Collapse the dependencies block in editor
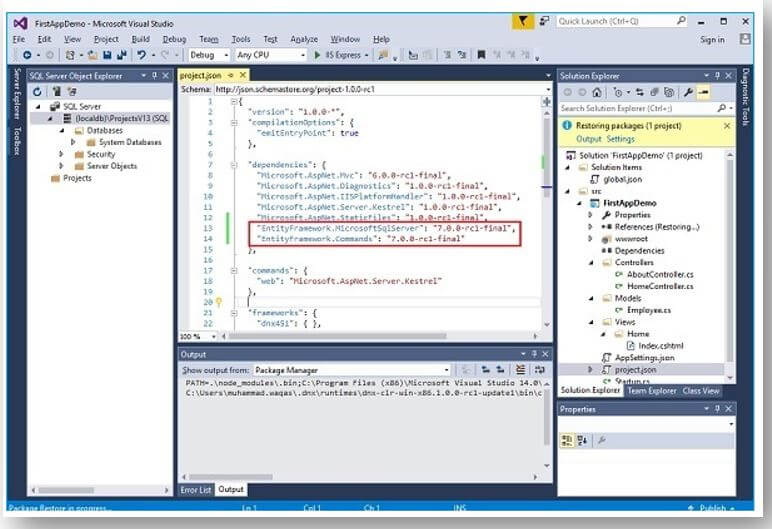The image size is (772, 529). click(x=234, y=165)
